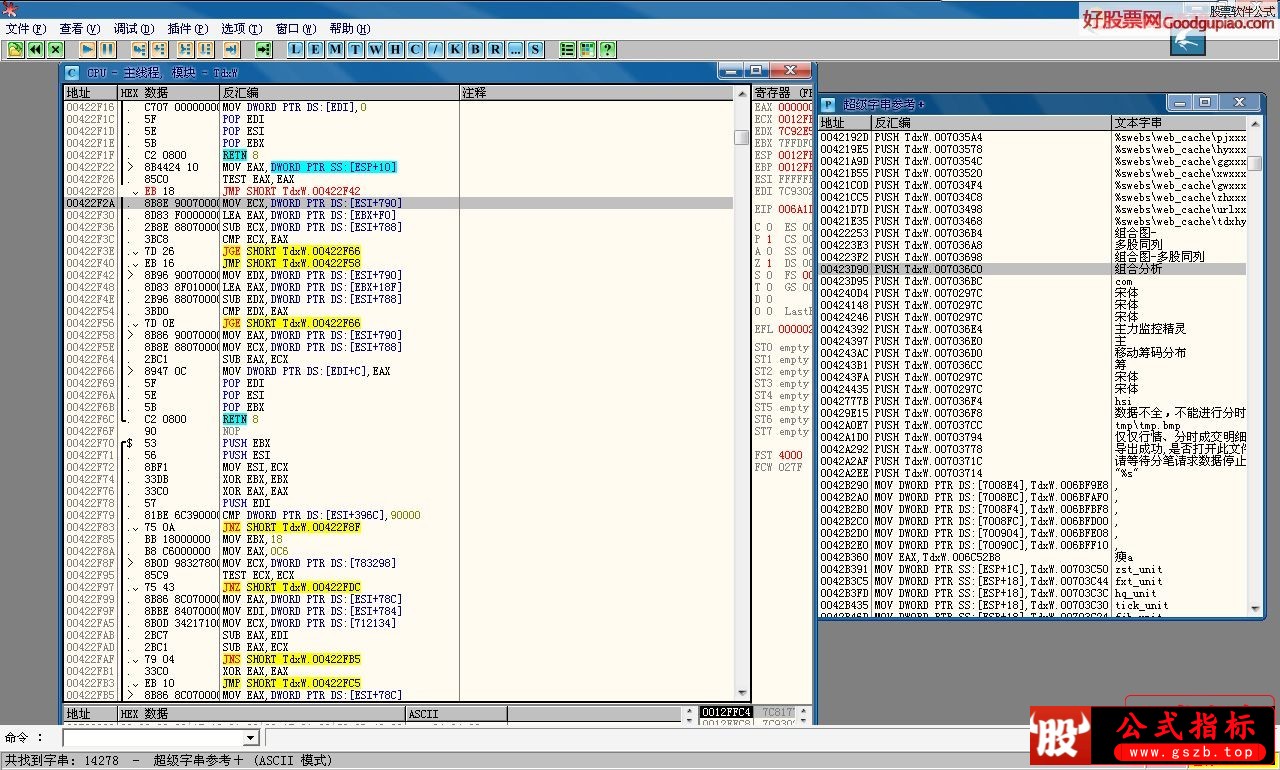This screenshot has width=1280, height=770.
Task: Click the Step into toolbar icon
Action: pyautogui.click(x=140, y=49)
